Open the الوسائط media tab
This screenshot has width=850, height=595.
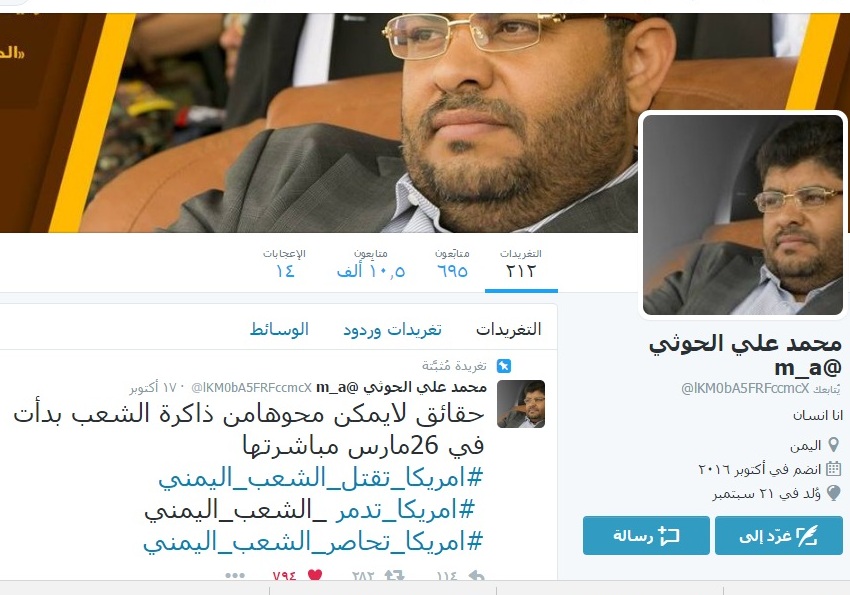click(x=279, y=329)
